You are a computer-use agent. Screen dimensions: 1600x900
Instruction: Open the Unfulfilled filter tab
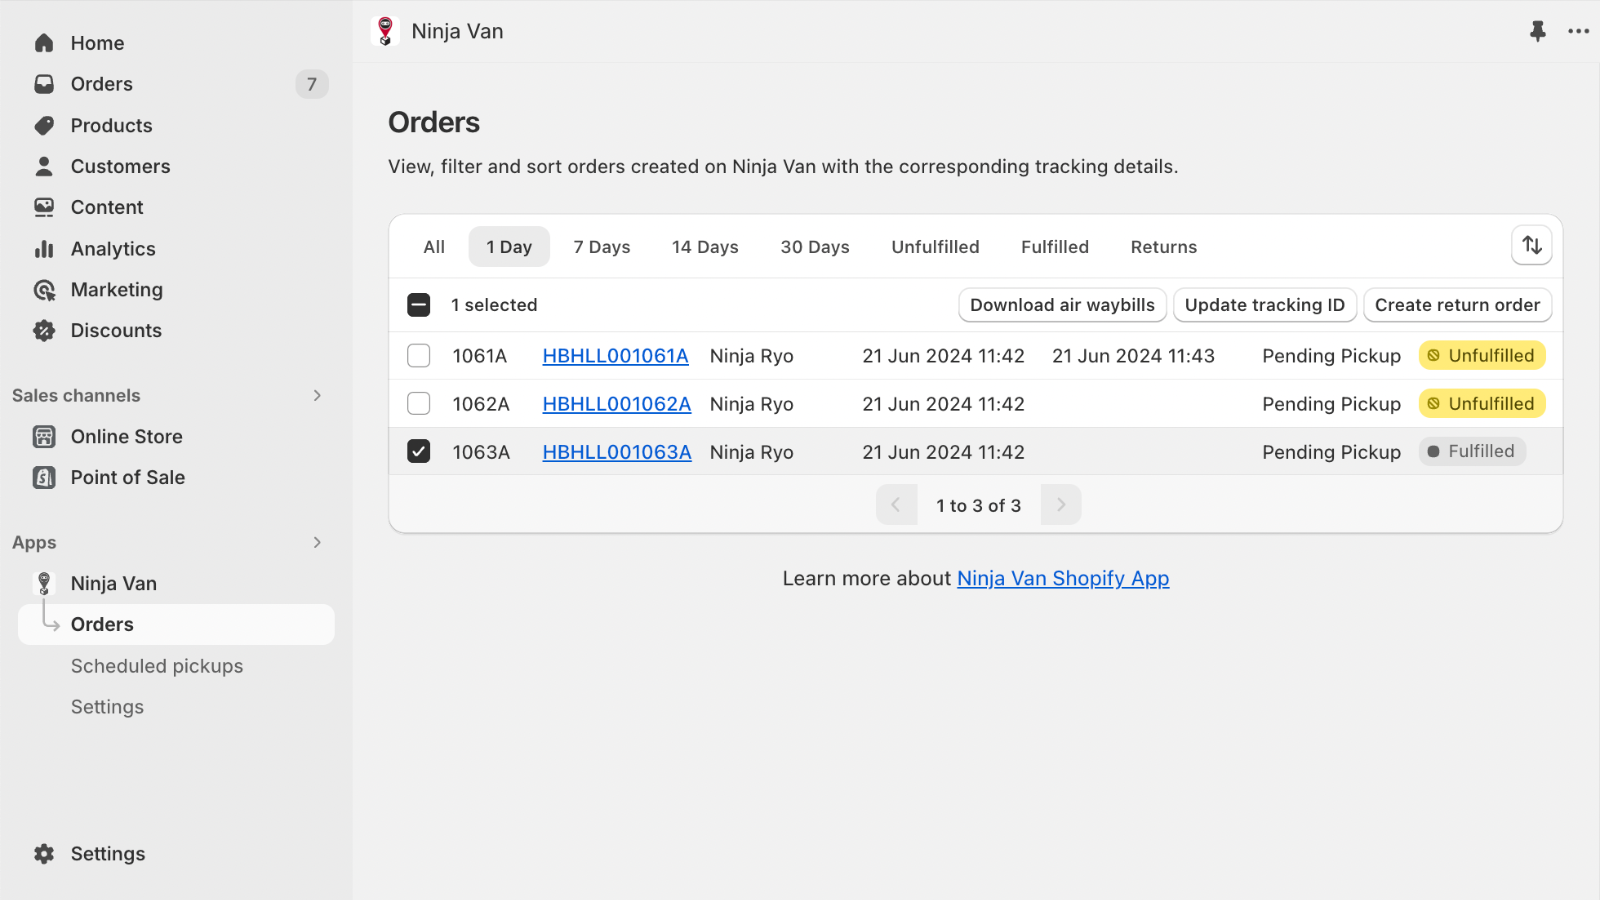point(935,247)
